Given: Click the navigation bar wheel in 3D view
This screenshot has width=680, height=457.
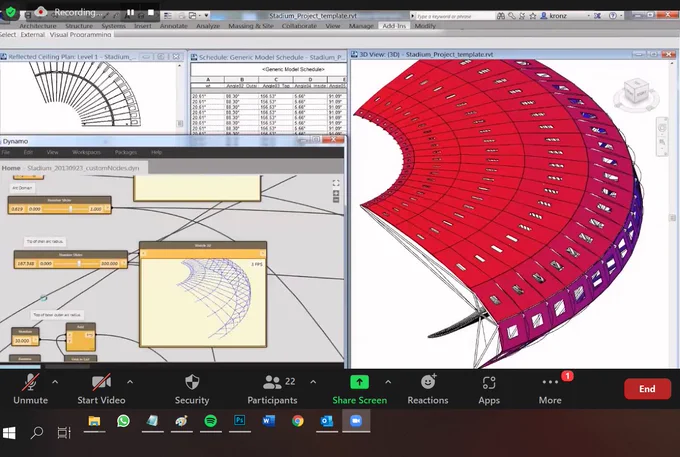Looking at the screenshot, I should click(x=662, y=128).
